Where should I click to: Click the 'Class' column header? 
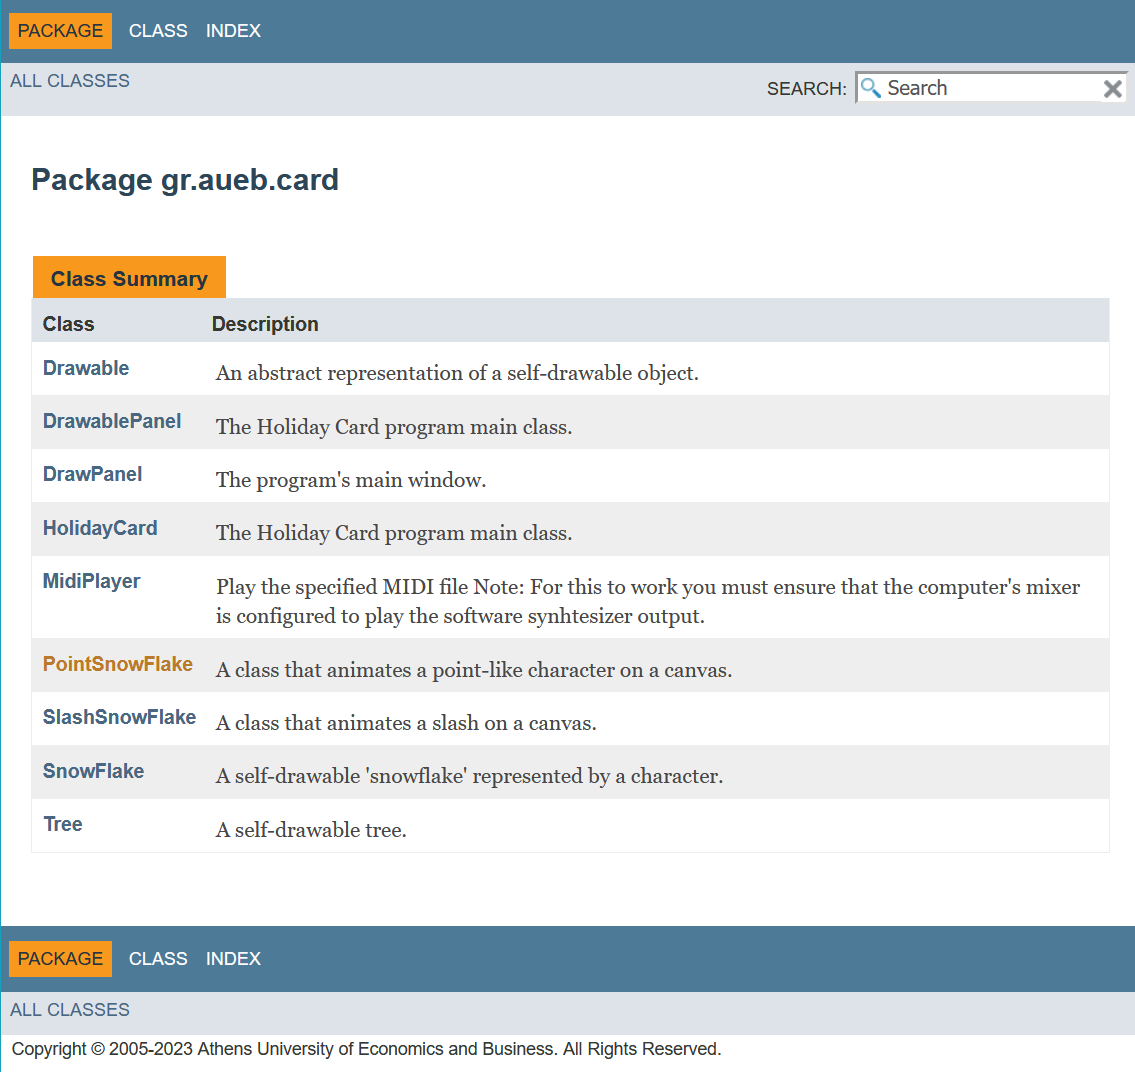coord(68,324)
